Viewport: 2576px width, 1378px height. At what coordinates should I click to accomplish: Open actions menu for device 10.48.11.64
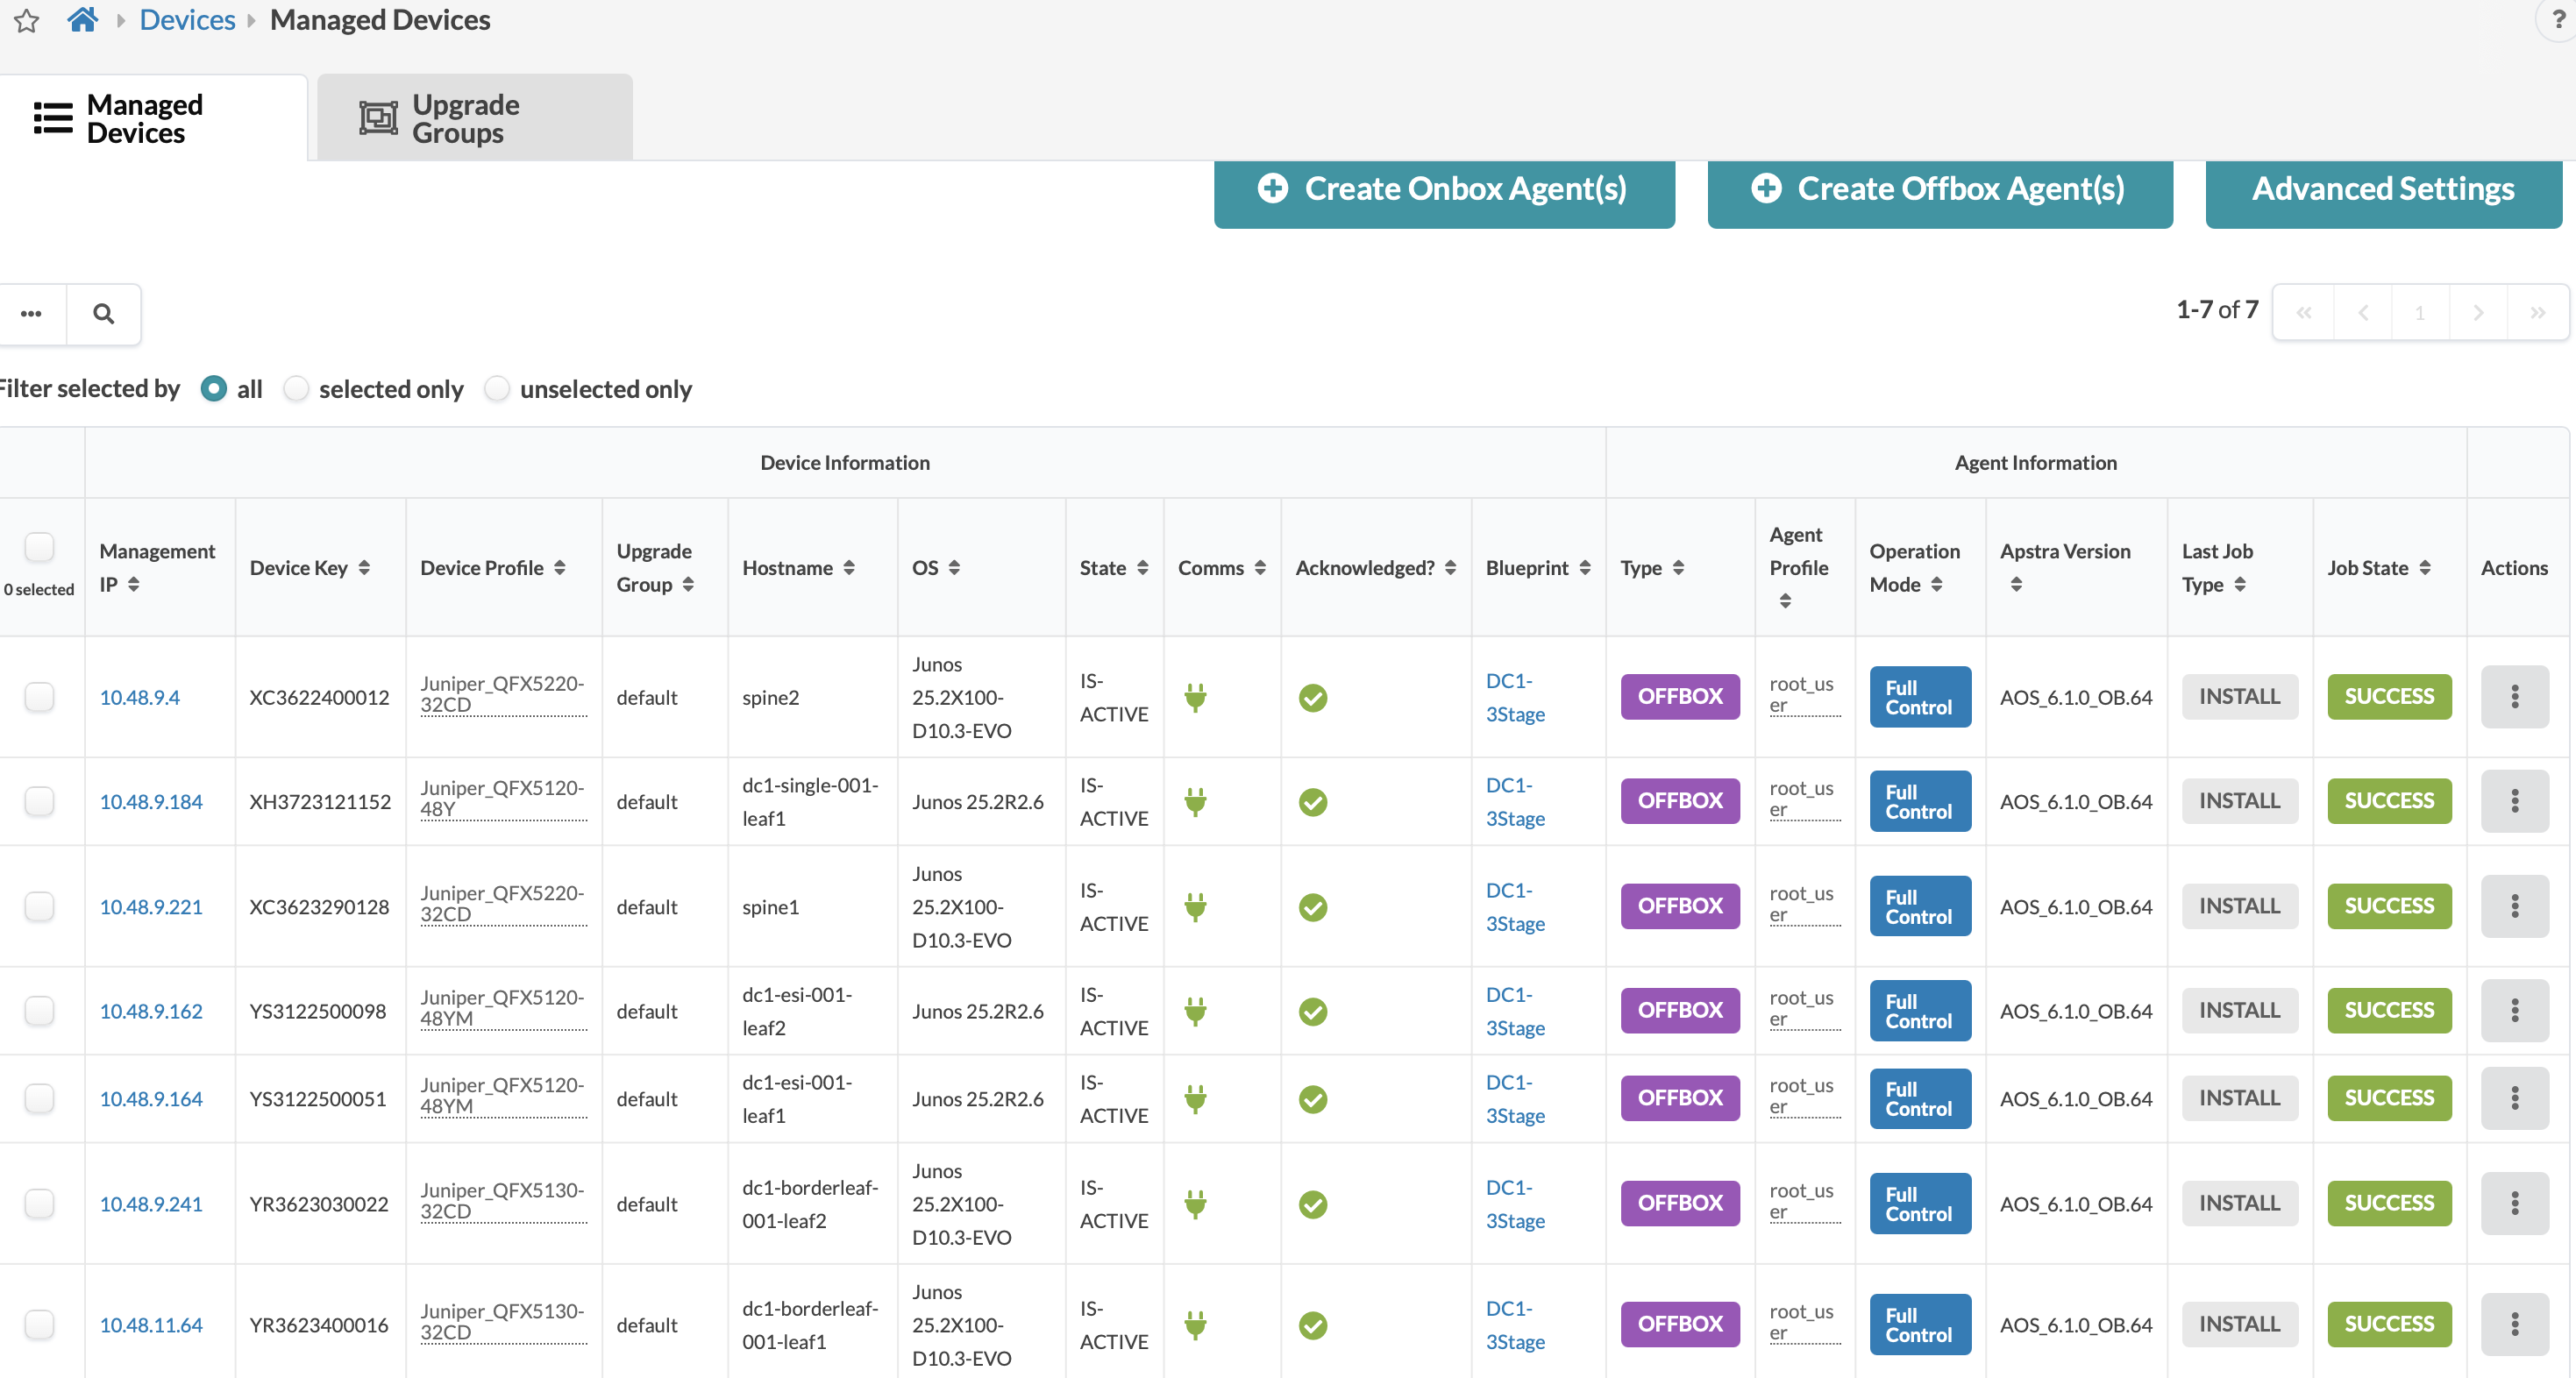click(x=2513, y=1324)
